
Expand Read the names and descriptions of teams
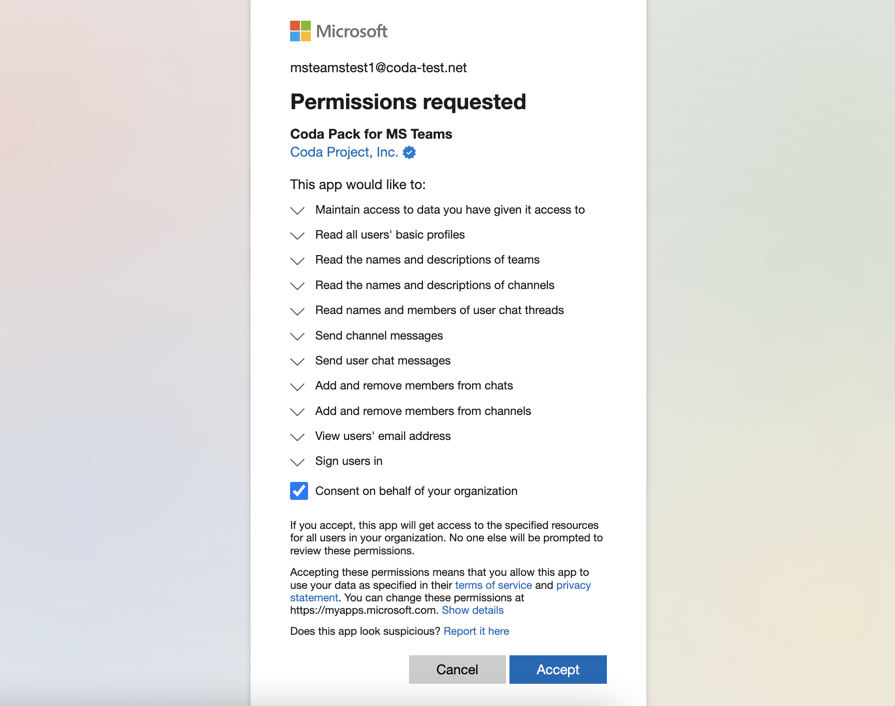297,260
